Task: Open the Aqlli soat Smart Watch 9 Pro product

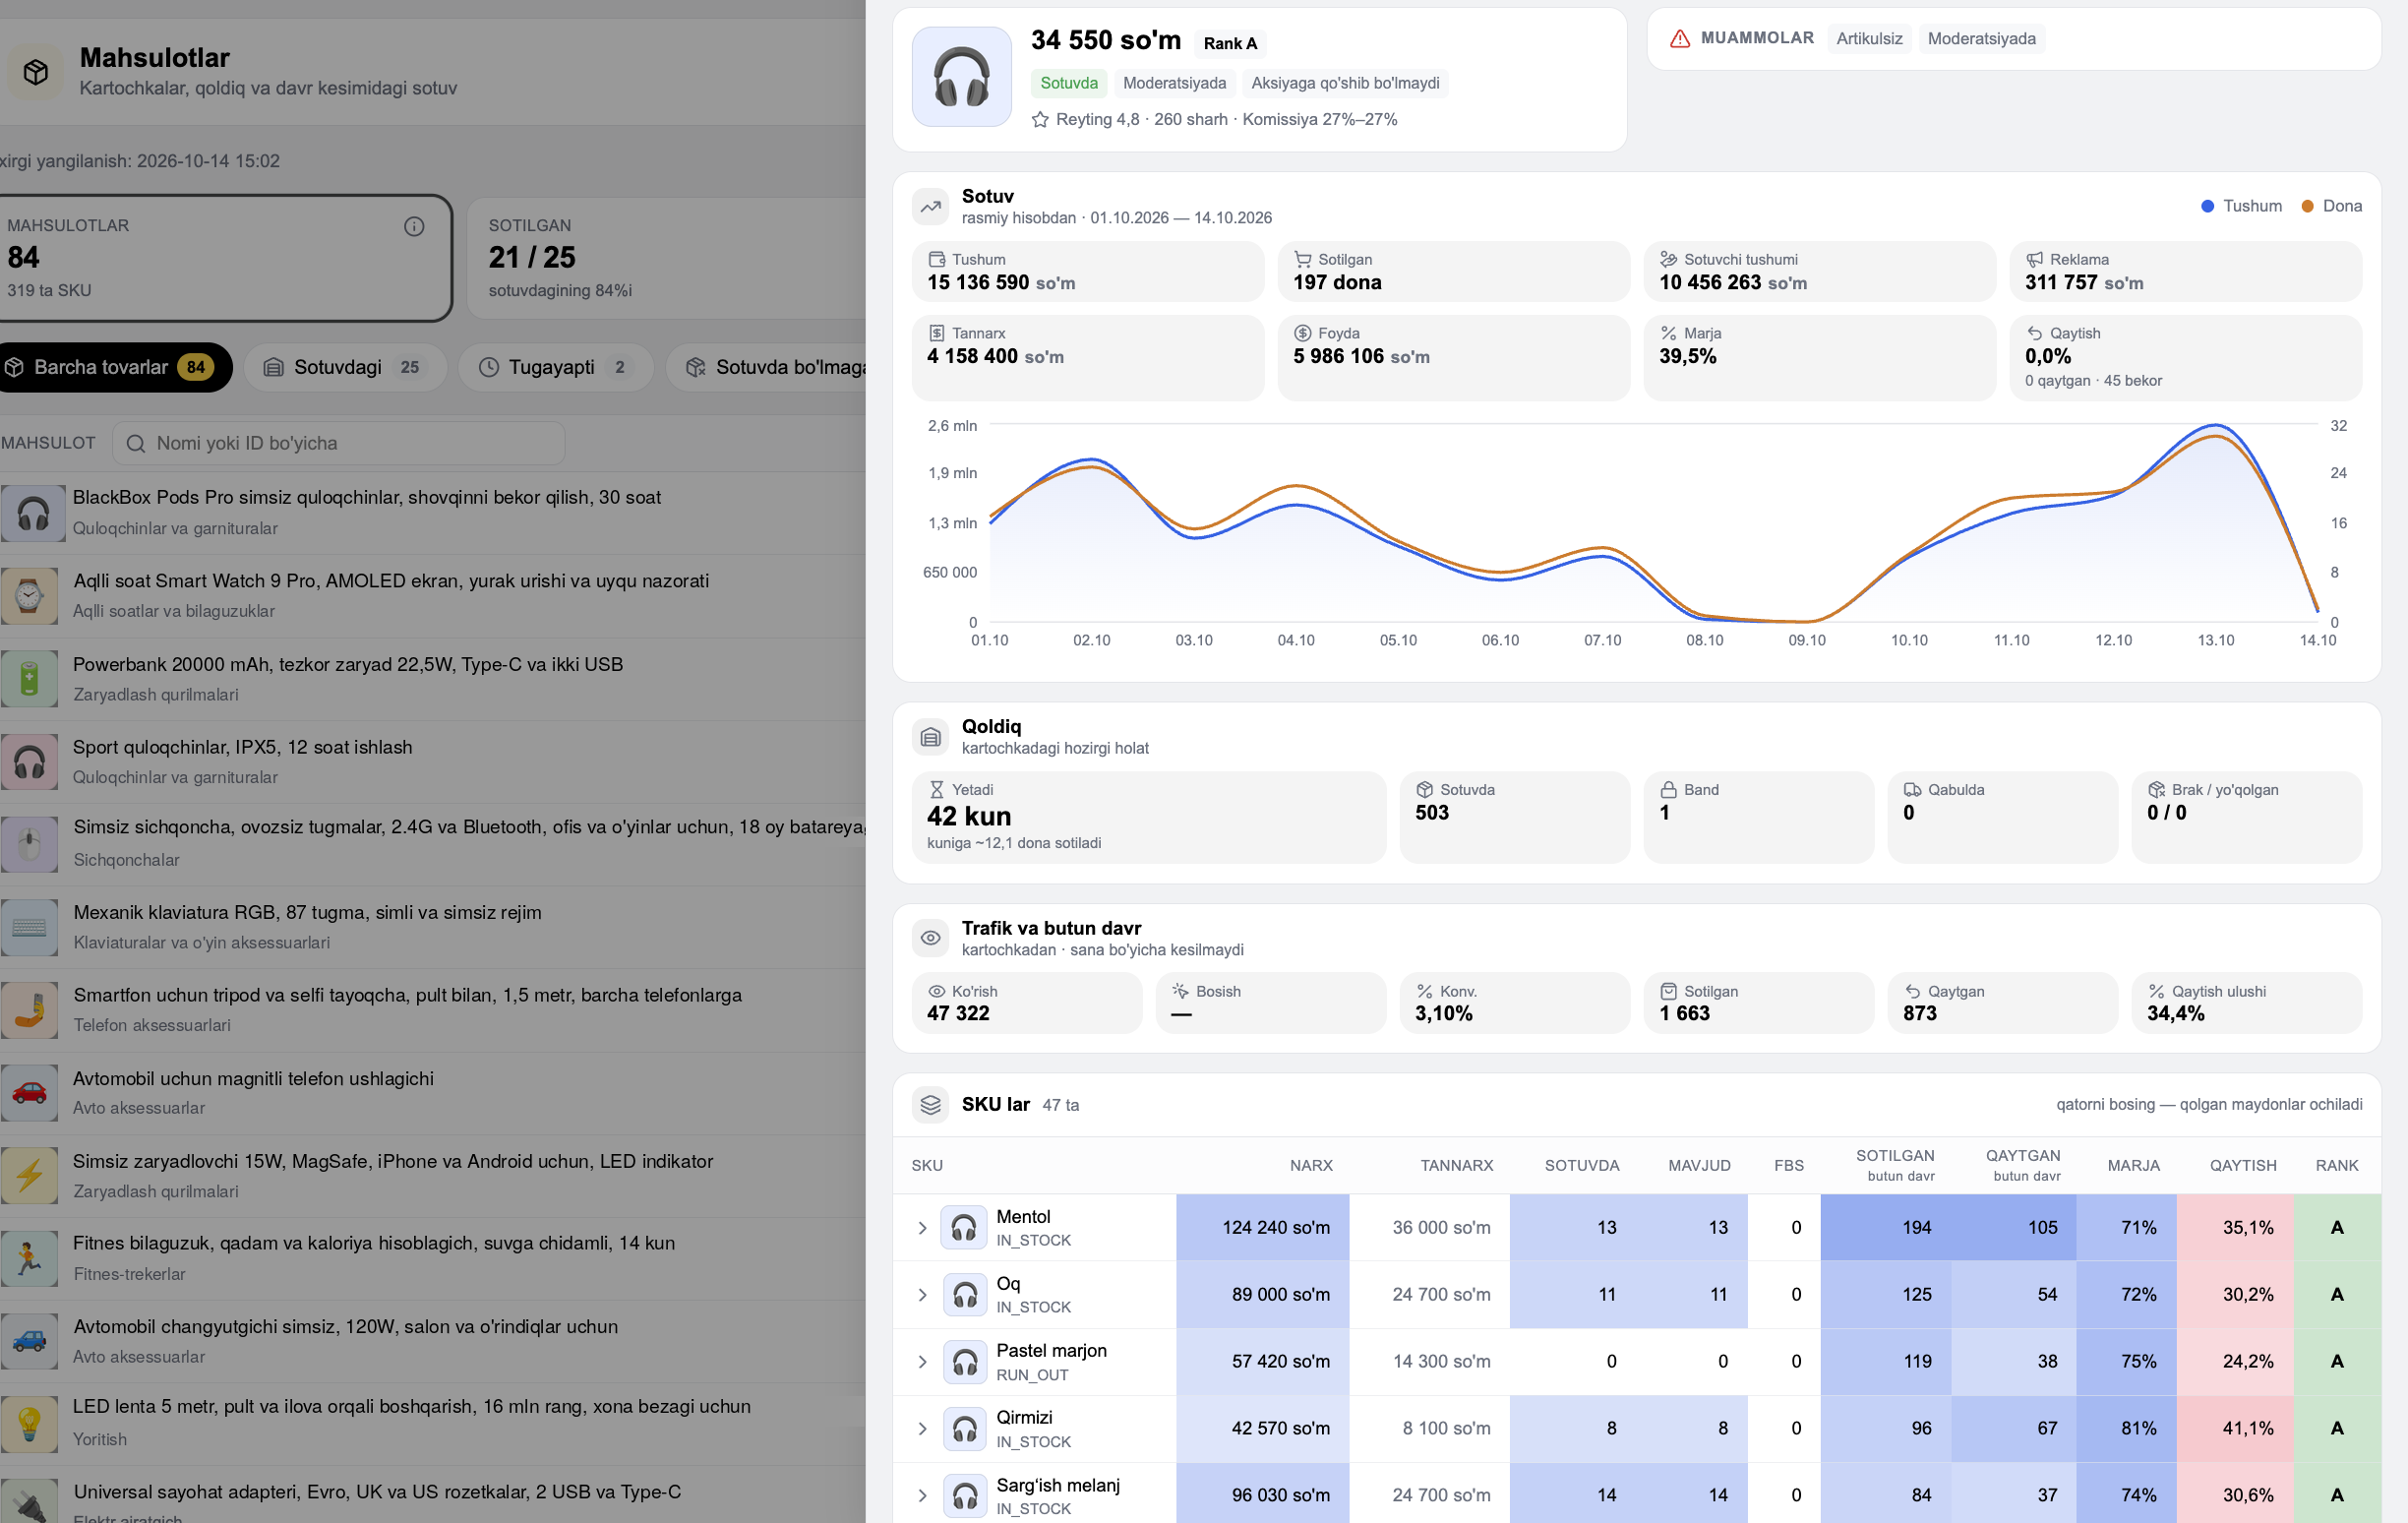Action: (433, 596)
